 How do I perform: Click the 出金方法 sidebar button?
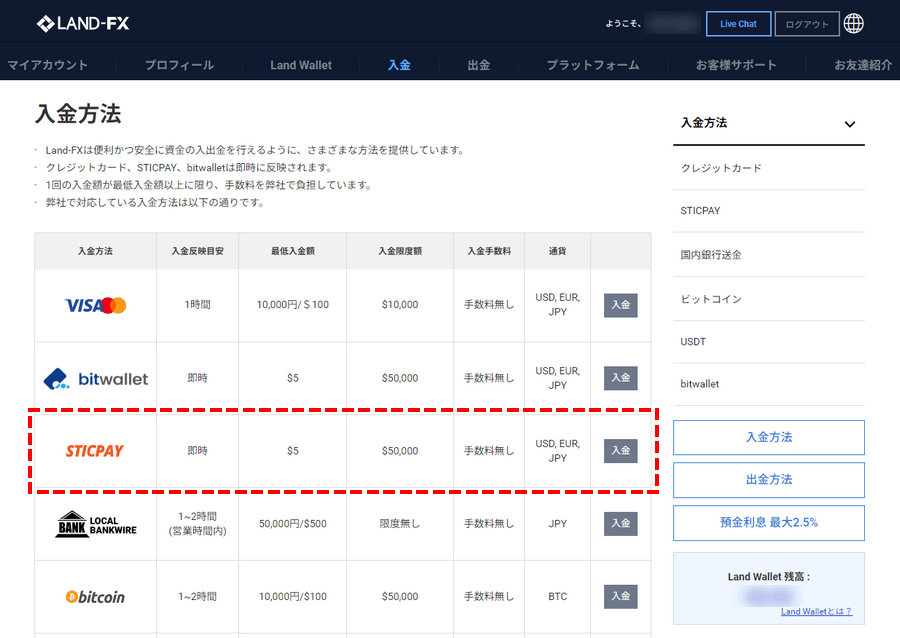pos(769,480)
